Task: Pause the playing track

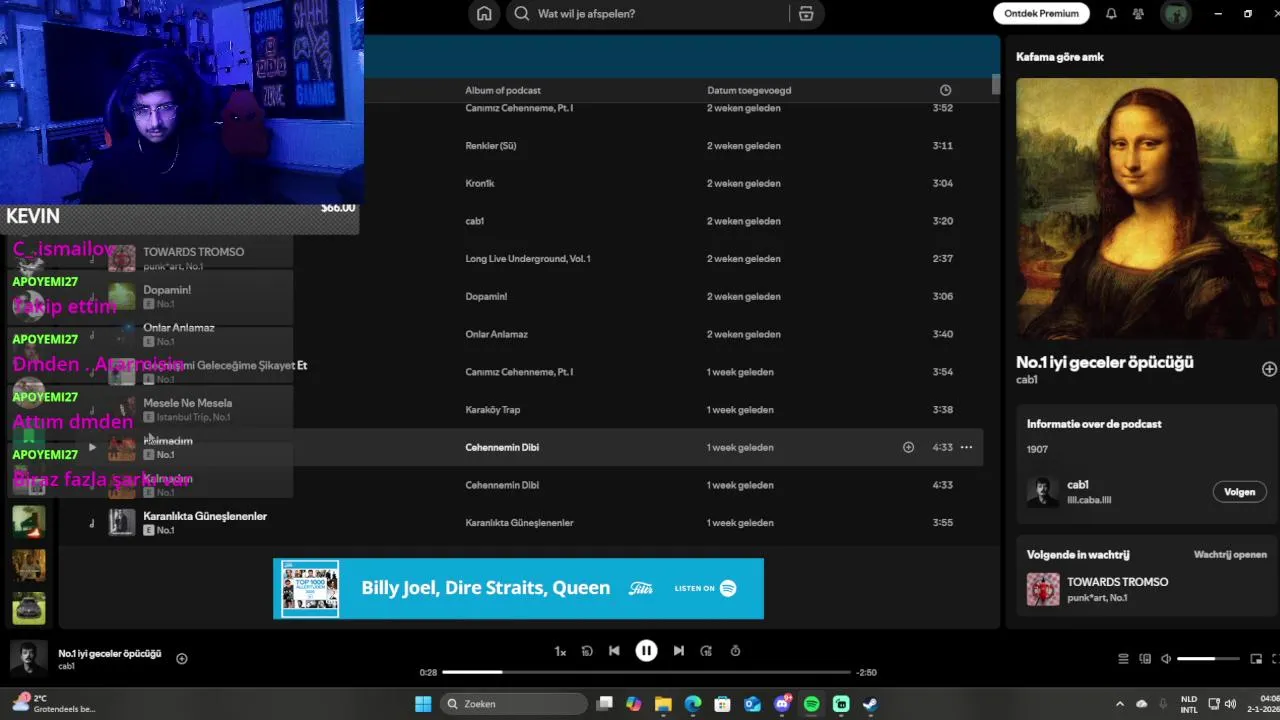Action: [x=646, y=651]
